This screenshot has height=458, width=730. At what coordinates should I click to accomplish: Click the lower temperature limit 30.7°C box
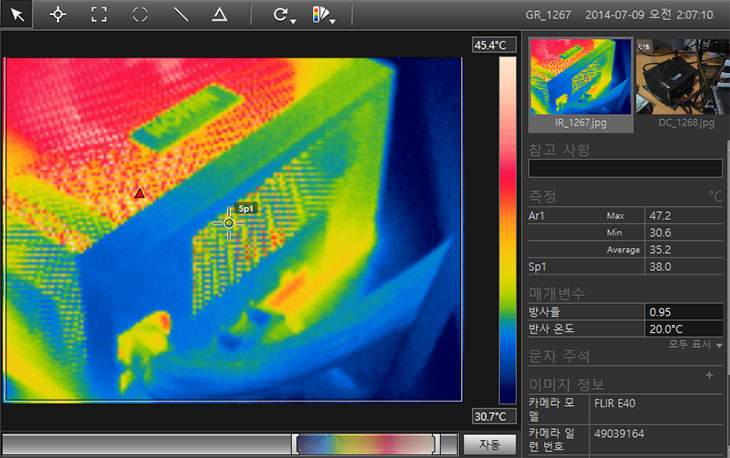tap(494, 416)
